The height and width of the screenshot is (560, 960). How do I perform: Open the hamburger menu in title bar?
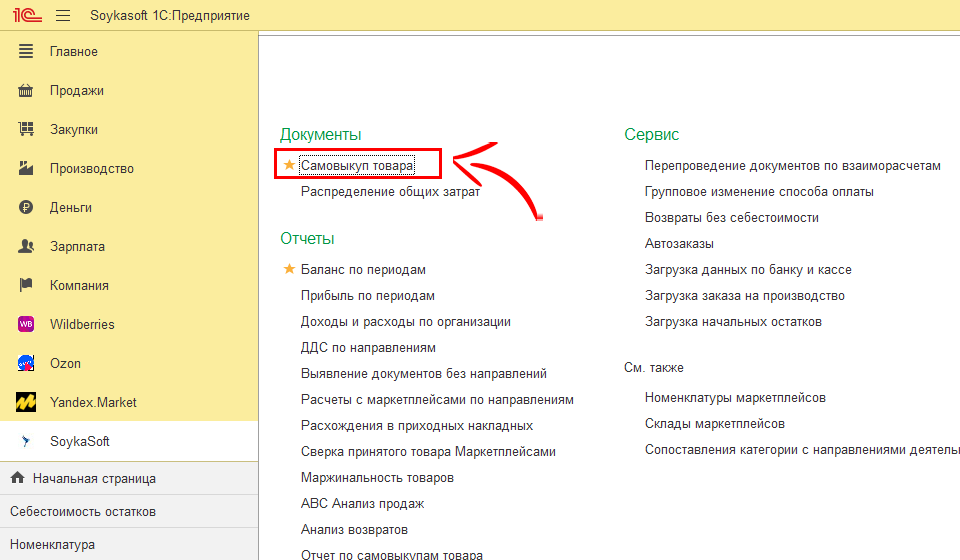coord(63,16)
